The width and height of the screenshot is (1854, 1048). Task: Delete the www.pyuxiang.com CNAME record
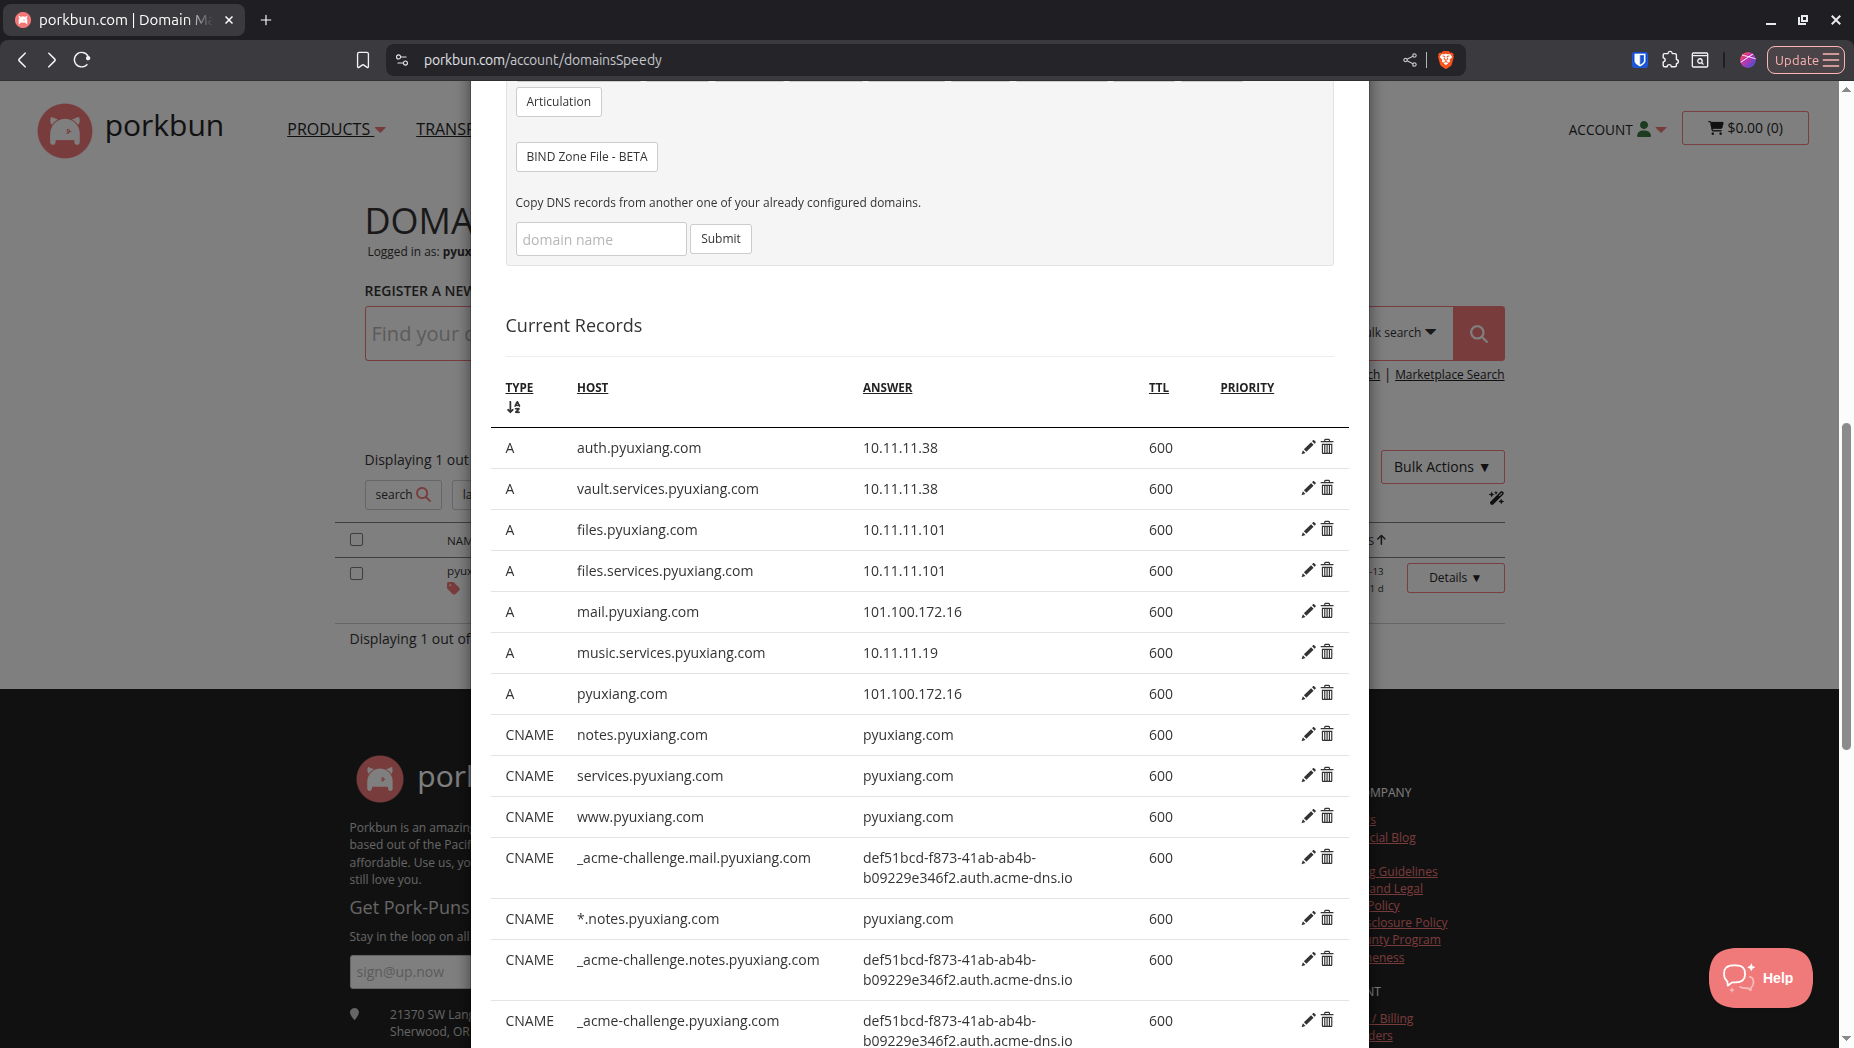1327,816
